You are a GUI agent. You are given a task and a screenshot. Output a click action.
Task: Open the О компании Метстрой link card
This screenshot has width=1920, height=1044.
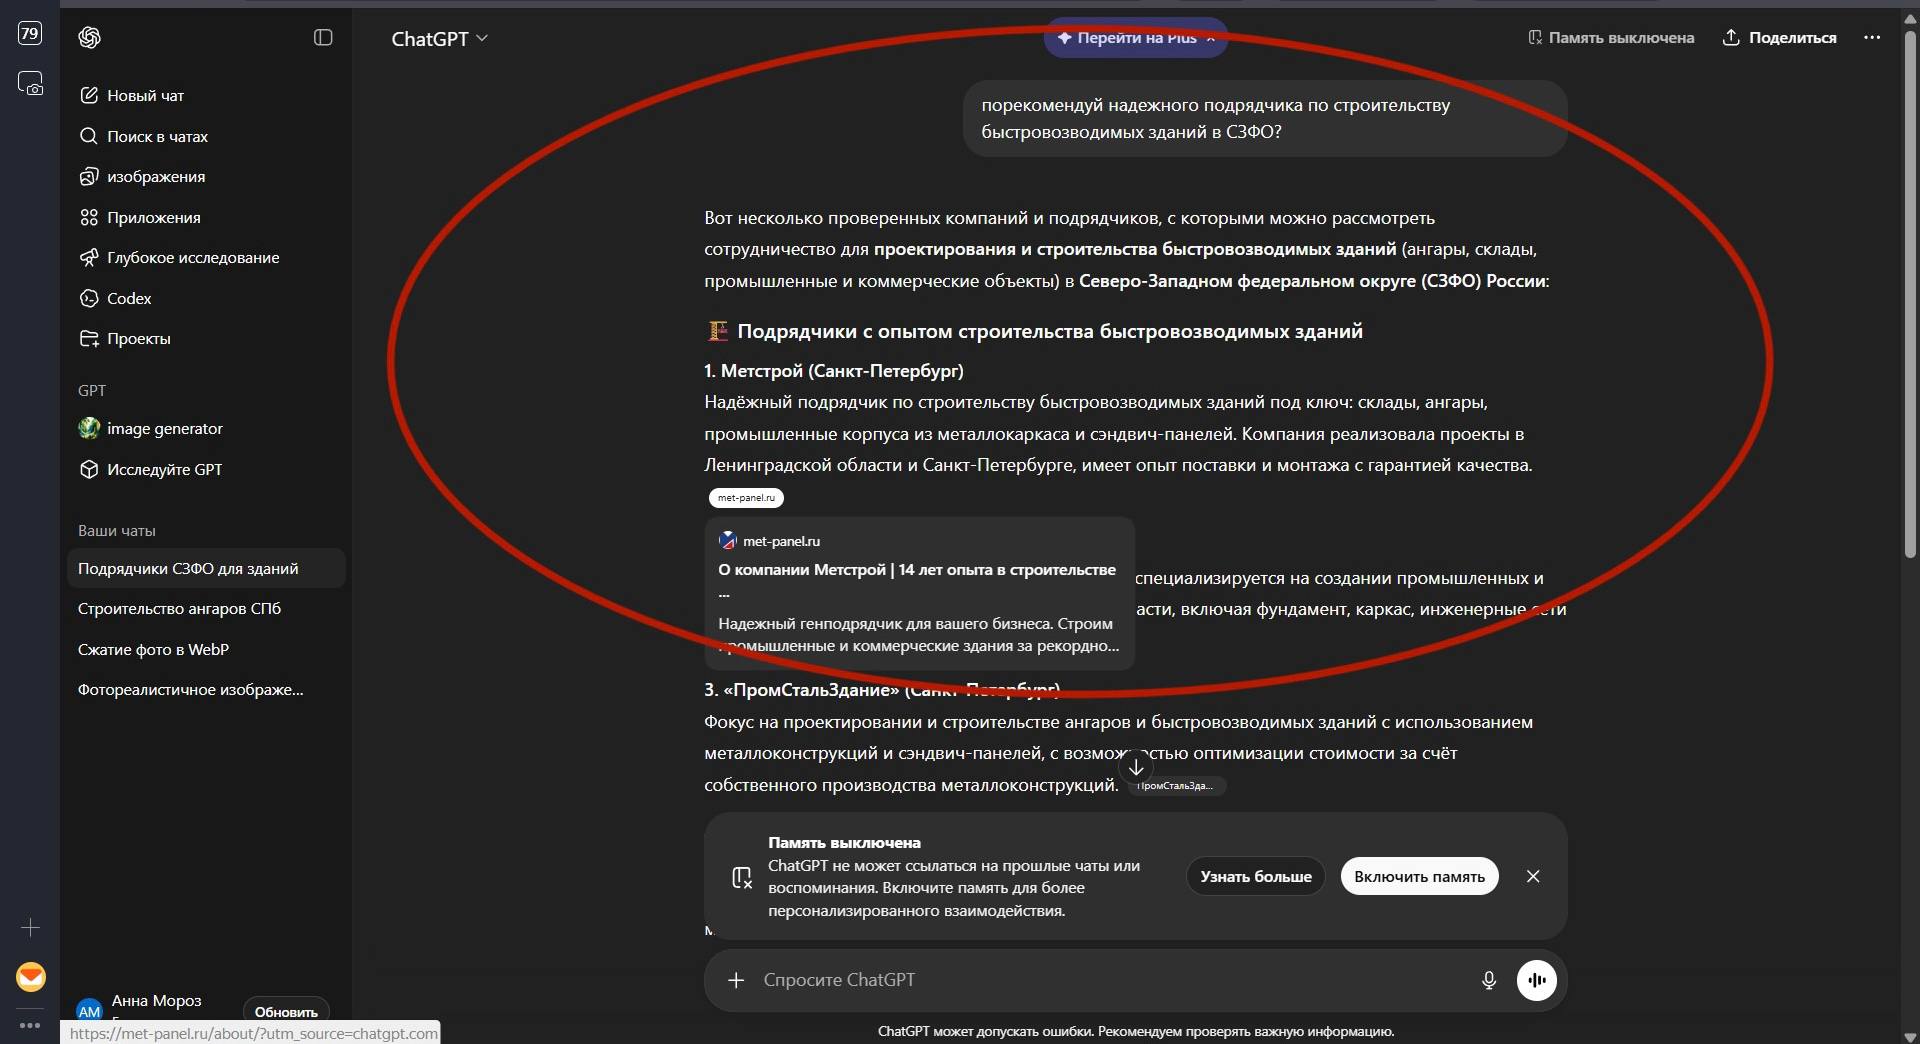(x=919, y=593)
